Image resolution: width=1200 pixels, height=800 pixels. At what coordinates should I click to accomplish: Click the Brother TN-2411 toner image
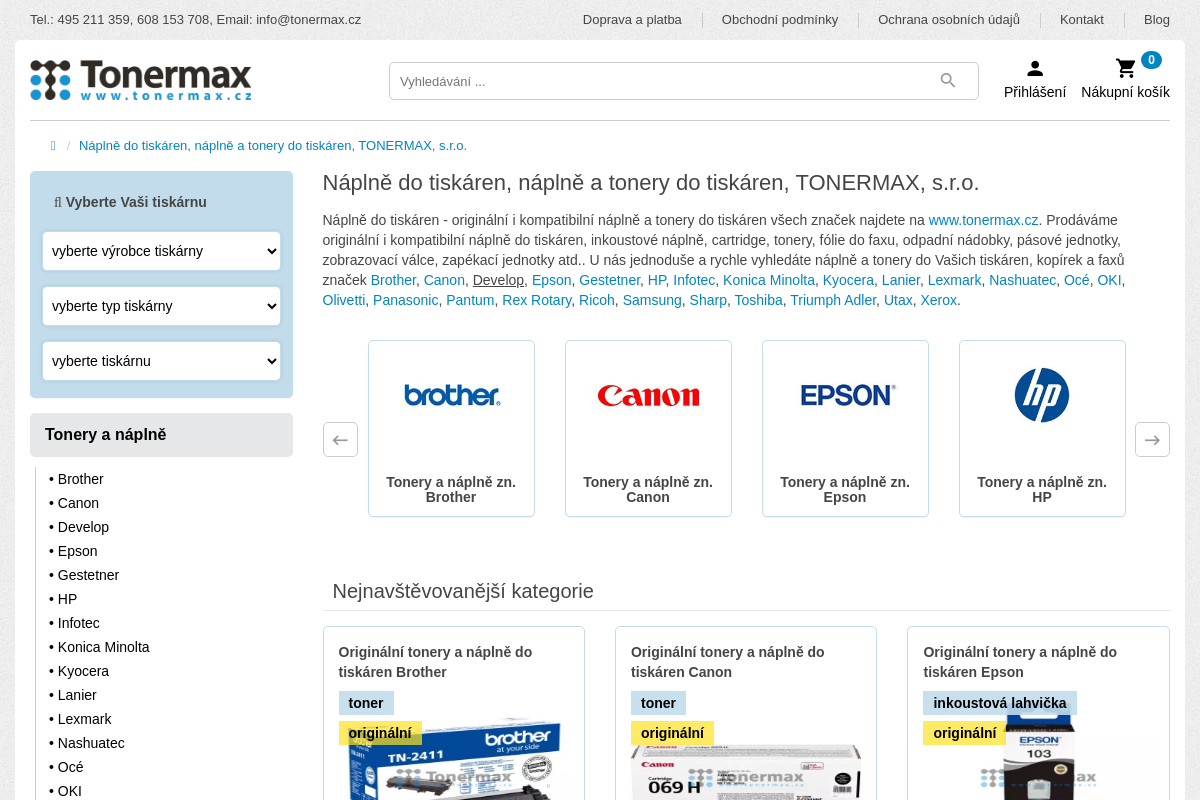(454, 760)
